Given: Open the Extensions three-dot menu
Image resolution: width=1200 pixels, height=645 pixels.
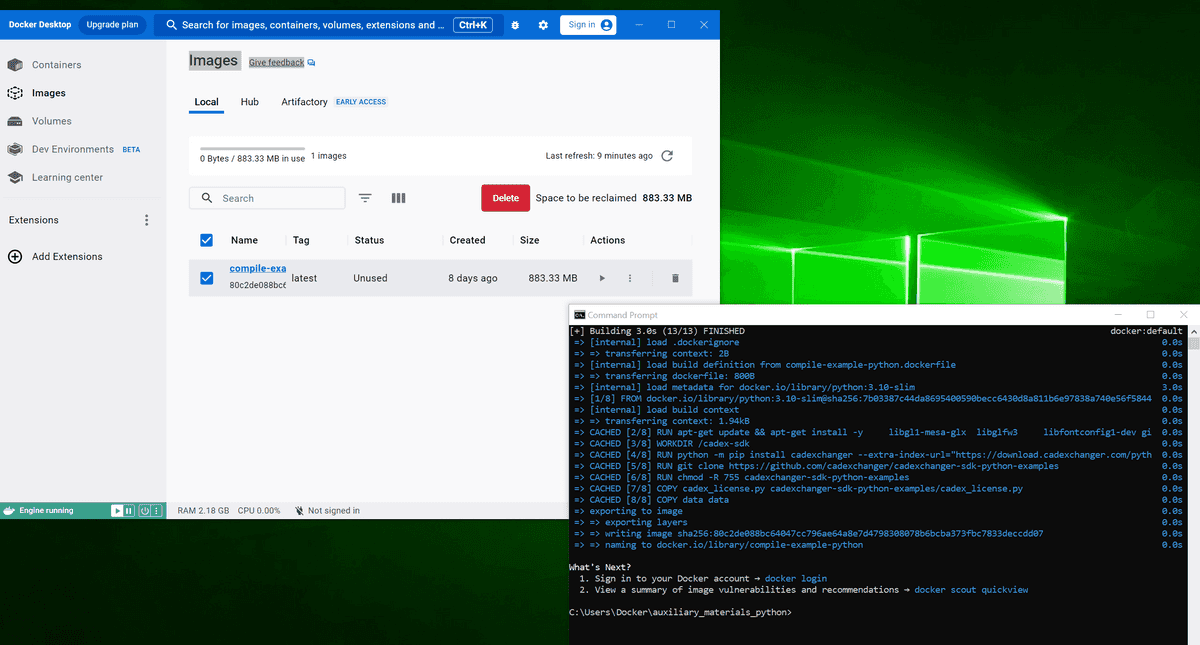Looking at the screenshot, I should [x=147, y=220].
